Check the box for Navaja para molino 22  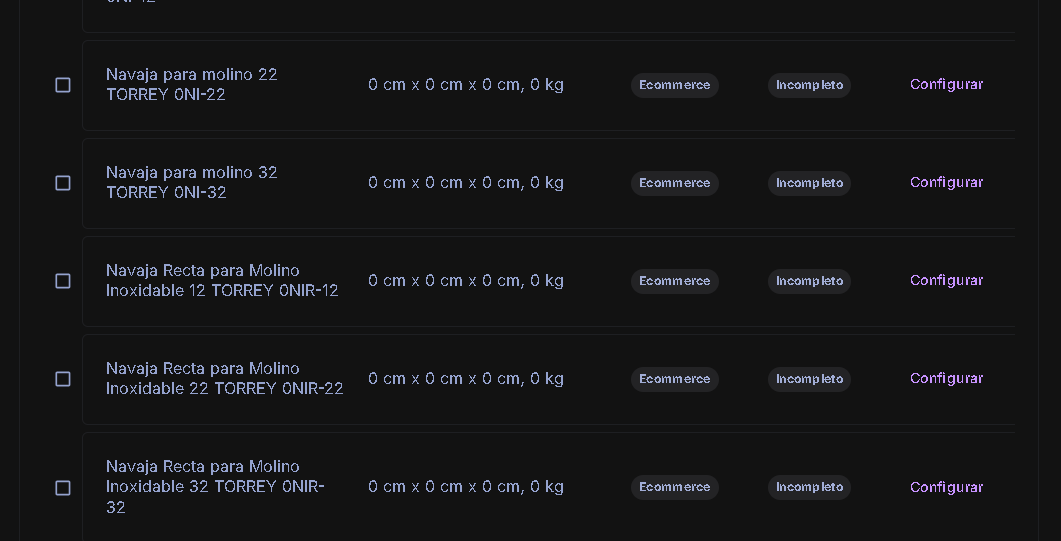point(63,85)
